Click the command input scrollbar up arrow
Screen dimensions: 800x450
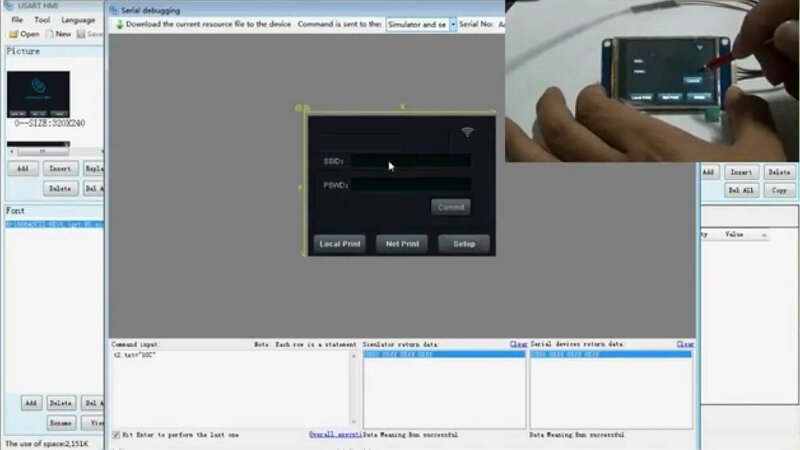pyautogui.click(x=354, y=356)
